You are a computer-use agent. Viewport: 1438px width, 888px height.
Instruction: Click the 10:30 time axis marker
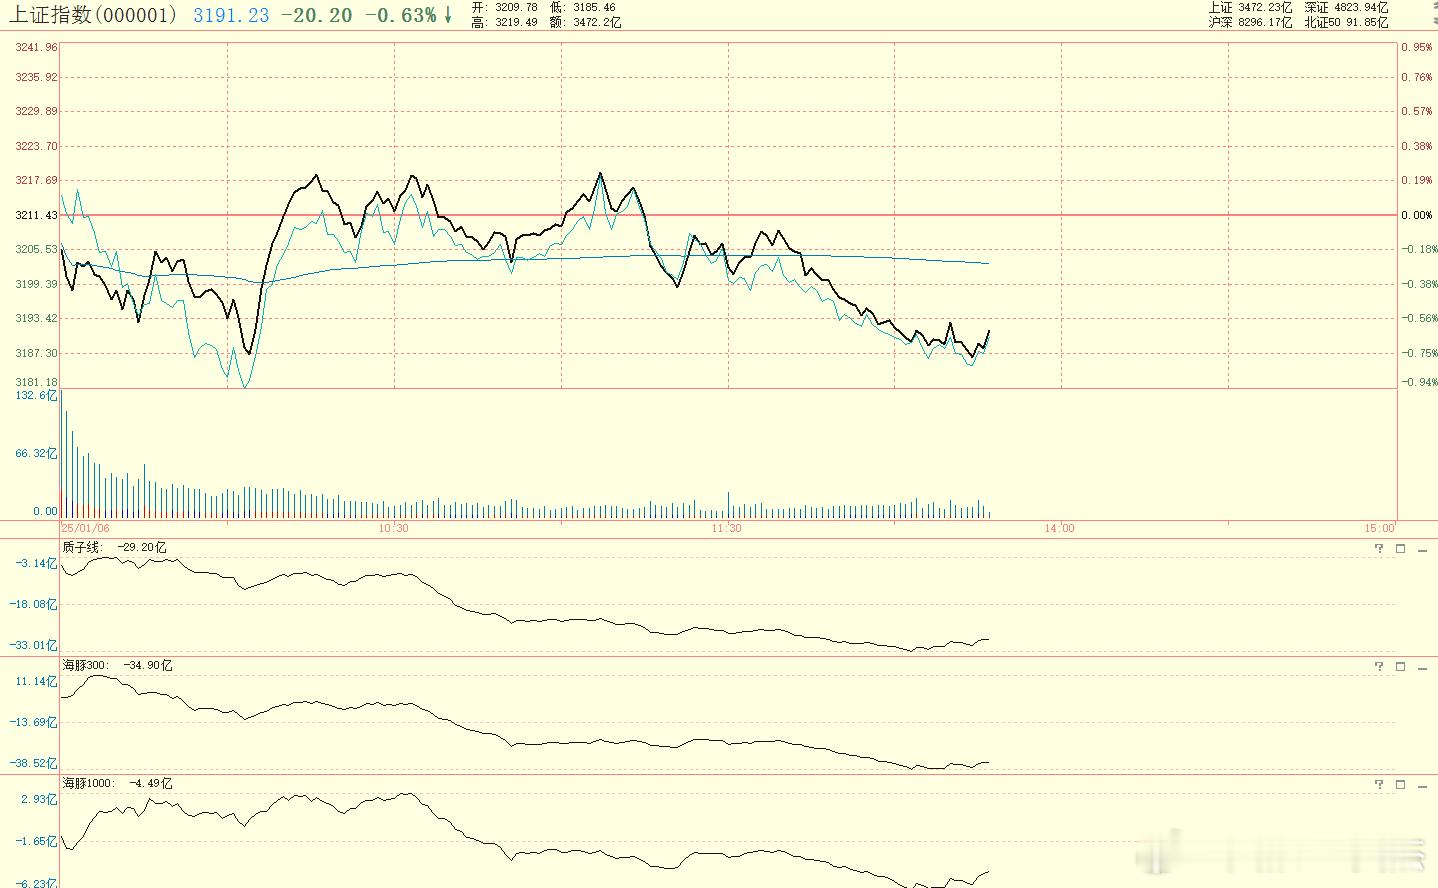[393, 527]
